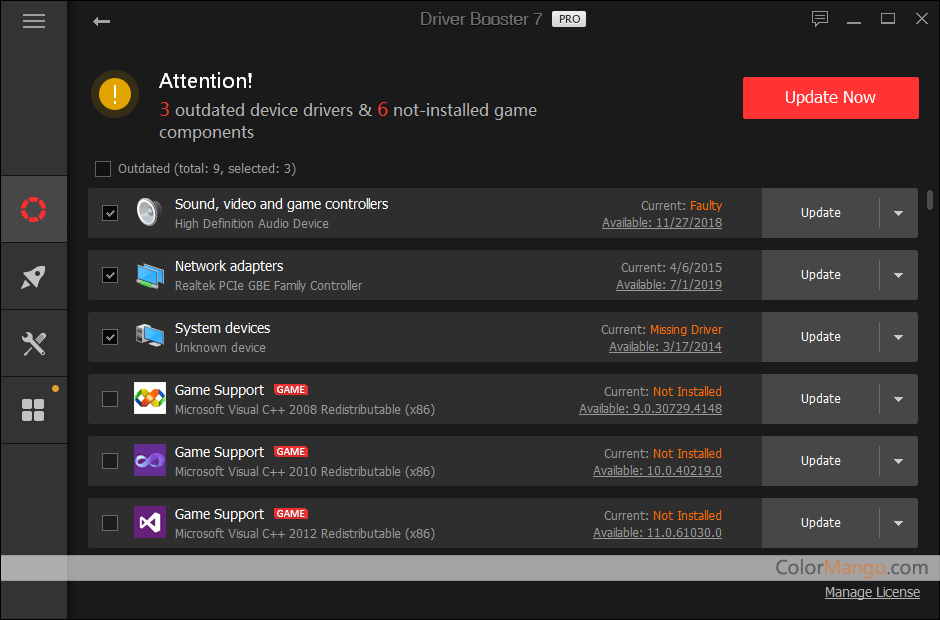Toggle the Outdated select-all checkbox

click(103, 169)
